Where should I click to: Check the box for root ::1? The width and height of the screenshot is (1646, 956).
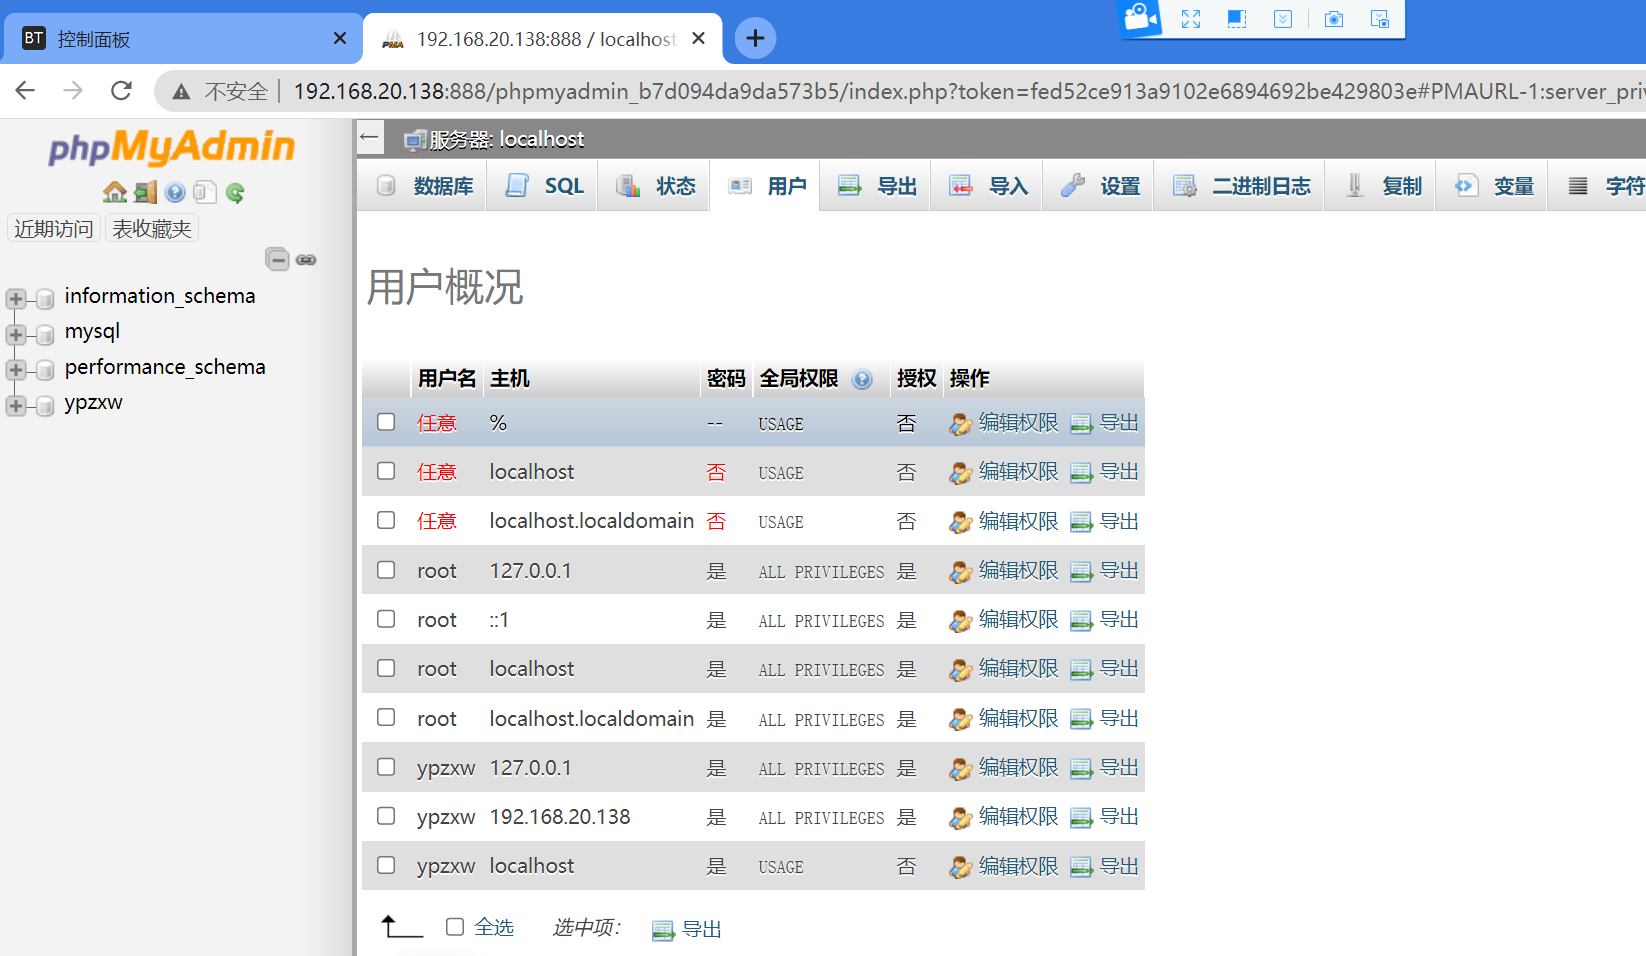386,619
